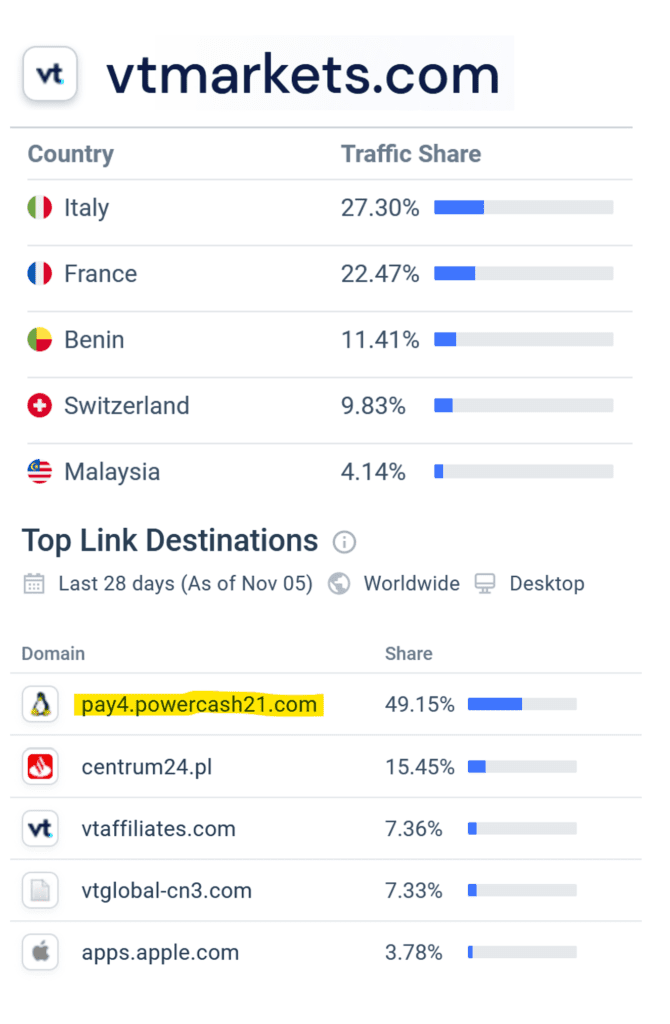
Task: Open the vtglobal-cn3.com domain link
Action: (167, 890)
